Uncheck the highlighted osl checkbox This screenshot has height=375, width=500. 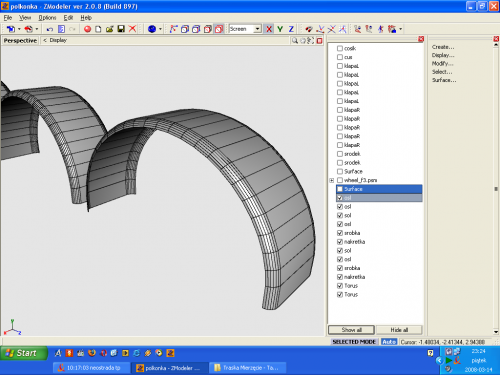(x=340, y=198)
